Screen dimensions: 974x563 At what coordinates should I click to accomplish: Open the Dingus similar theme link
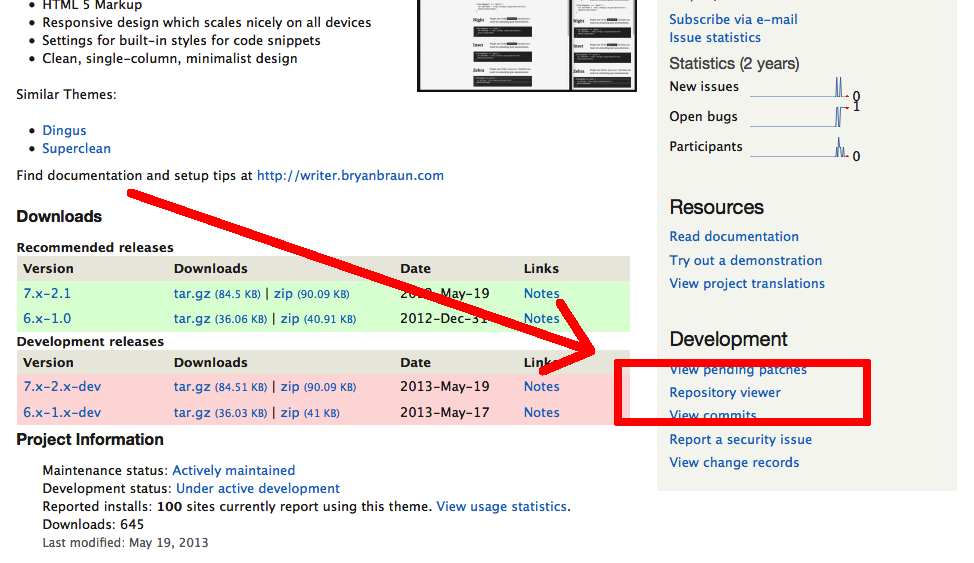point(64,130)
